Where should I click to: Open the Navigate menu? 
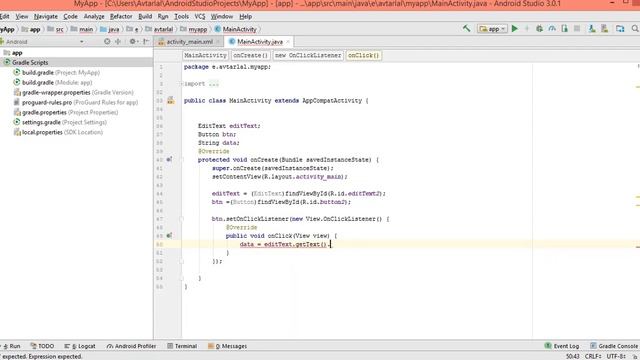[x=46, y=16]
